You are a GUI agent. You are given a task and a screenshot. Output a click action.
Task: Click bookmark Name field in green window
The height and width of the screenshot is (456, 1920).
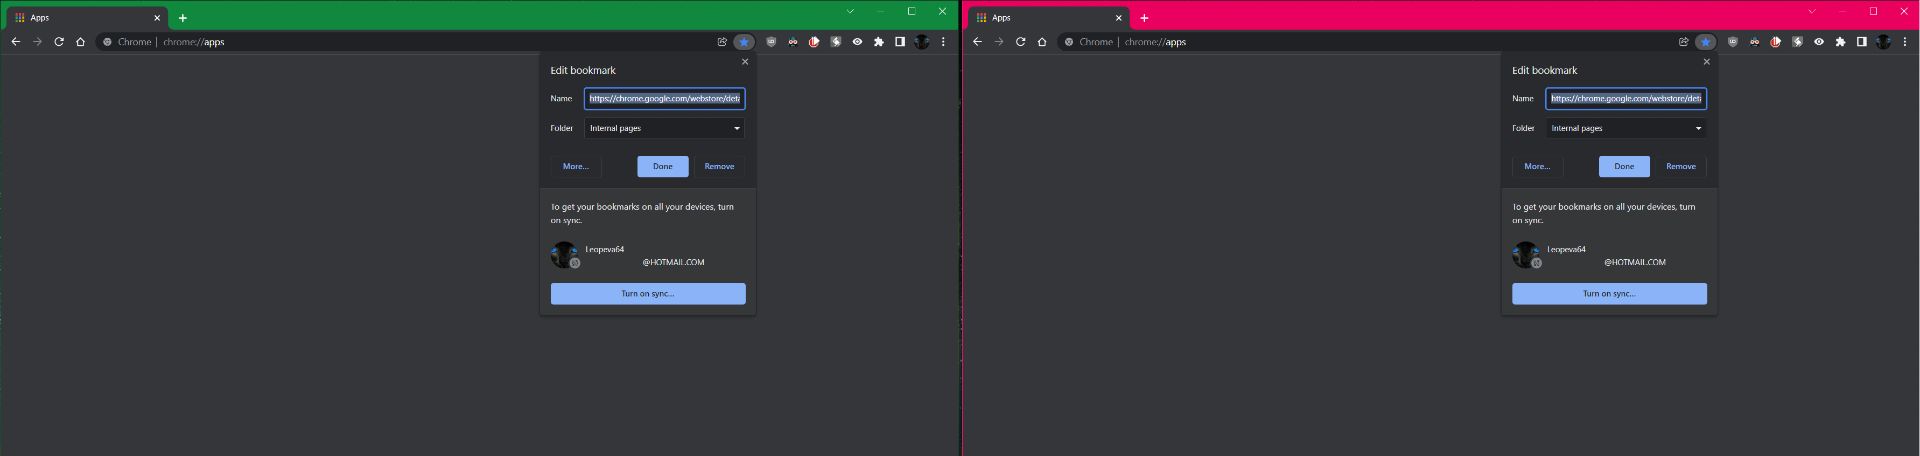pyautogui.click(x=665, y=99)
